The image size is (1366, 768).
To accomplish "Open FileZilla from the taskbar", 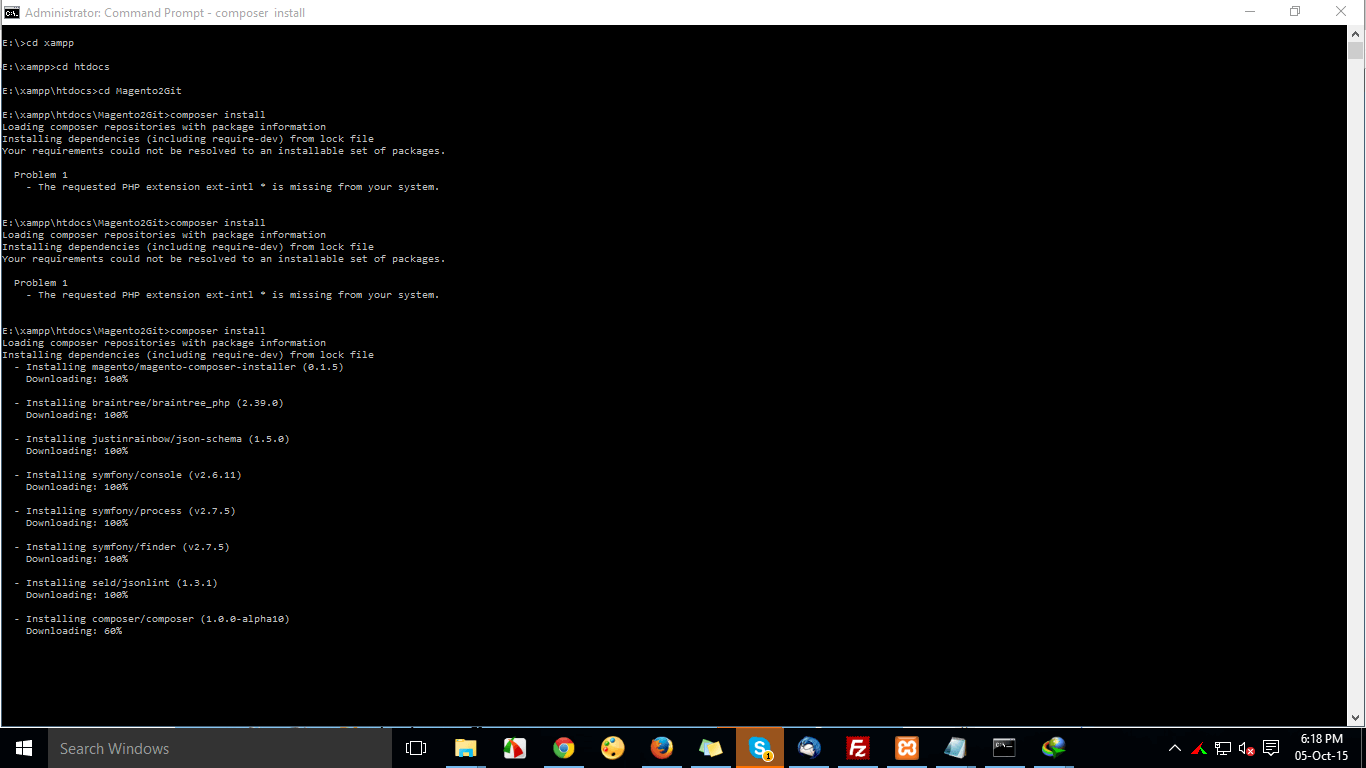I will [858, 748].
